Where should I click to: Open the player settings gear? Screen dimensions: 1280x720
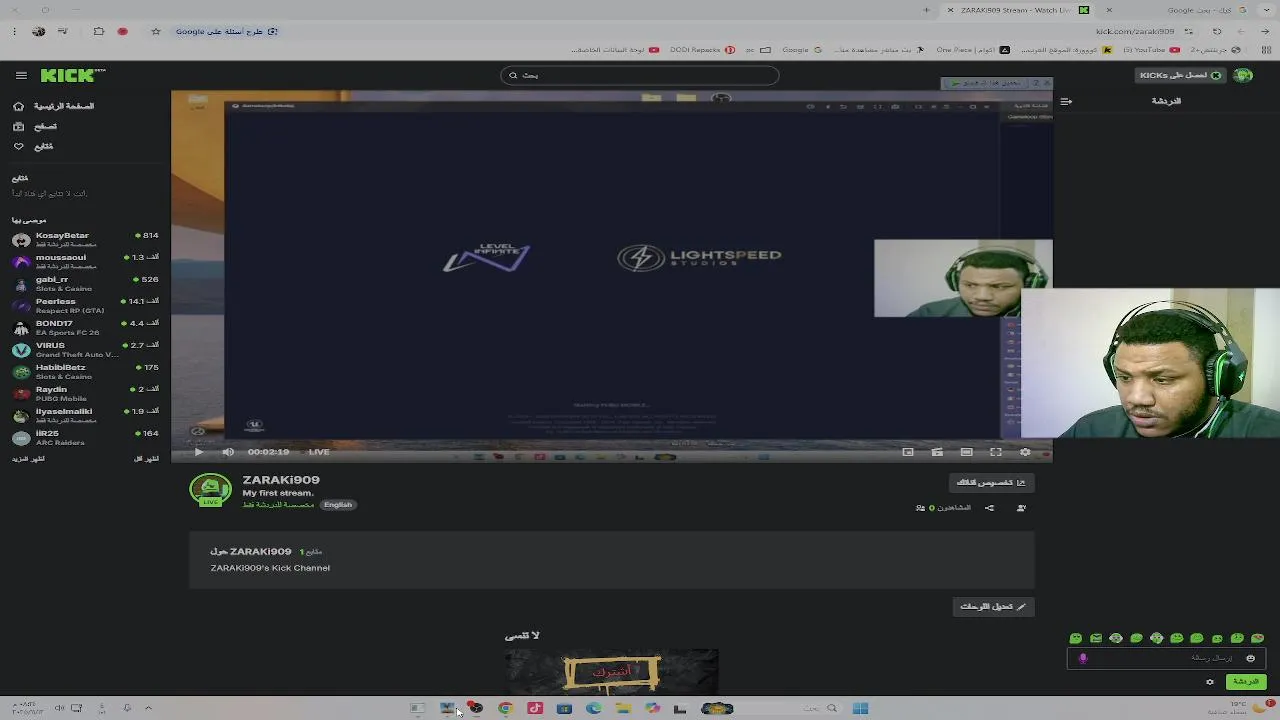tap(1025, 452)
